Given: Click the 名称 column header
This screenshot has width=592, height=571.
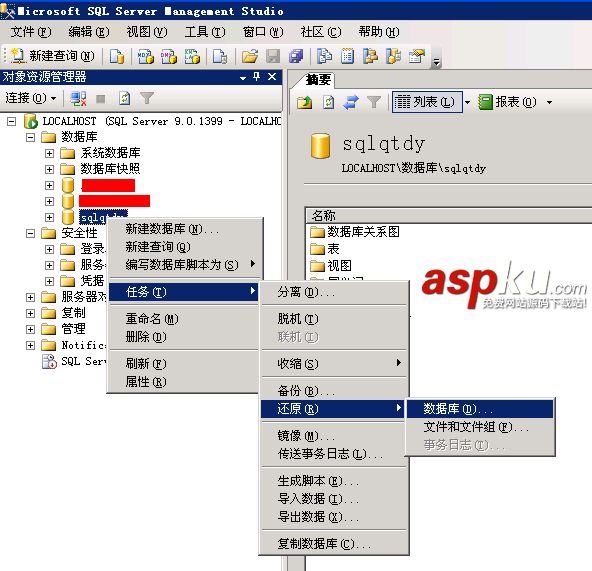Looking at the screenshot, I should click(x=449, y=216).
